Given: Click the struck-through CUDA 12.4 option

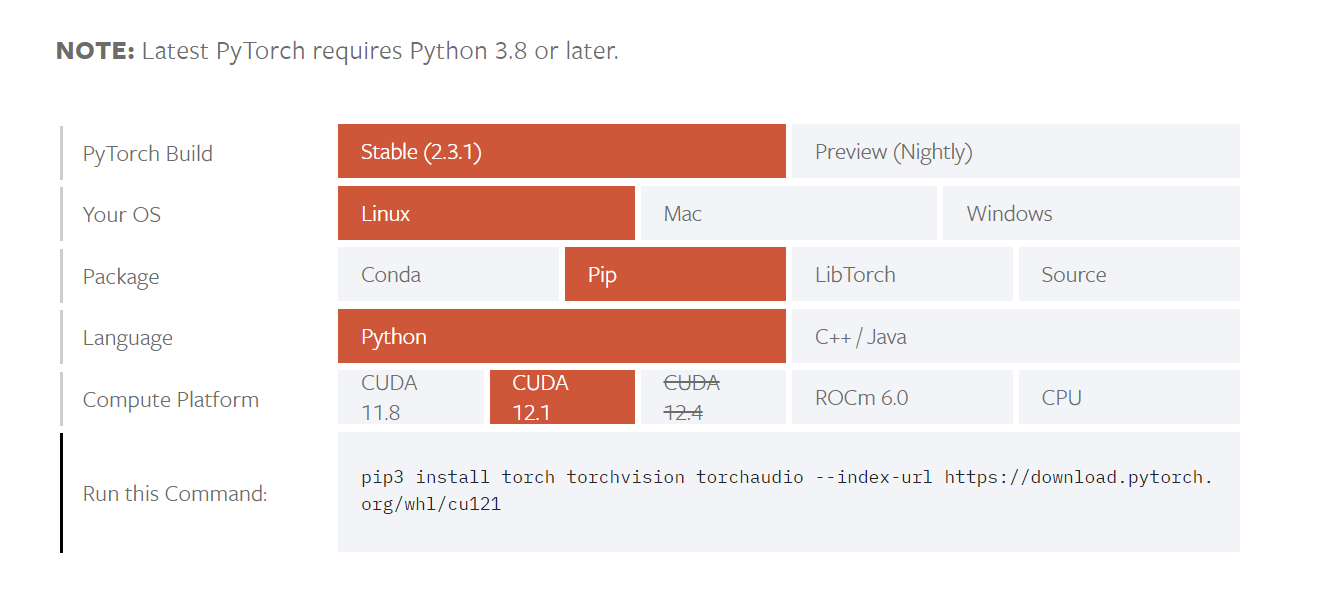Looking at the screenshot, I should (713, 397).
